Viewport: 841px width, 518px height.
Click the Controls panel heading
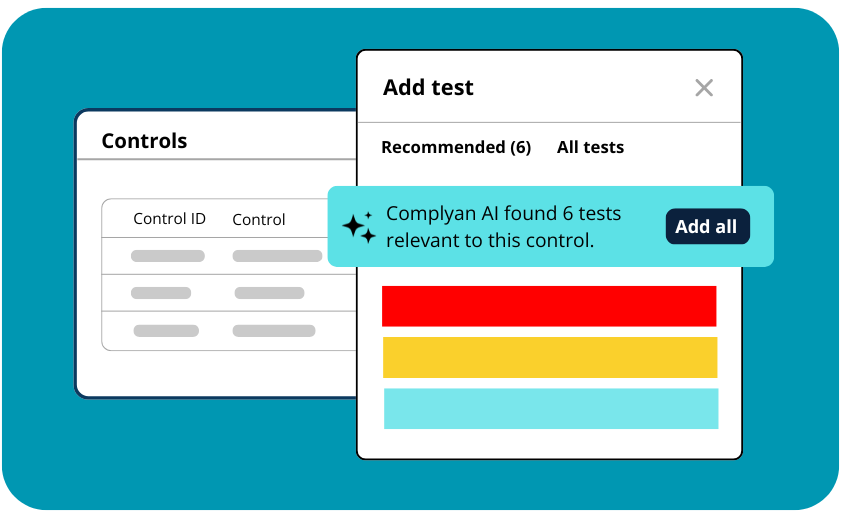(x=144, y=141)
